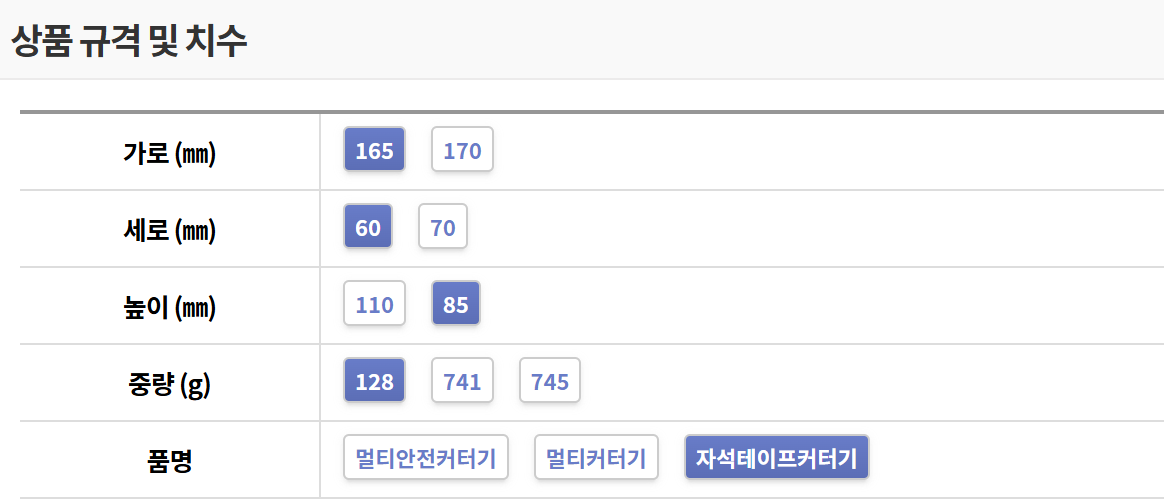Viewport: 1164px width, 504px height.
Task: Choose the 멀티커터기 product option
Action: (596, 459)
